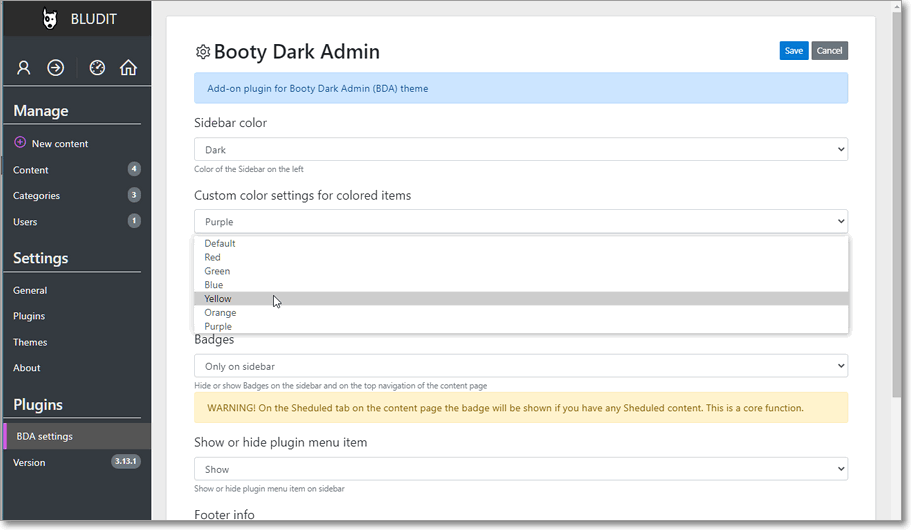
Task: Click the Footer info label
Action: (224, 514)
